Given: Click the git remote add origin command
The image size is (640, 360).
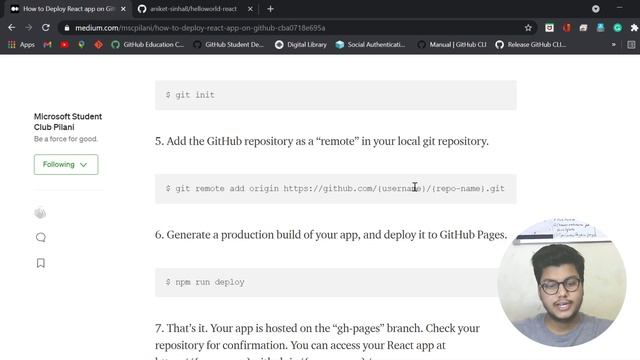Looking at the screenshot, I should pyautogui.click(x=335, y=189).
